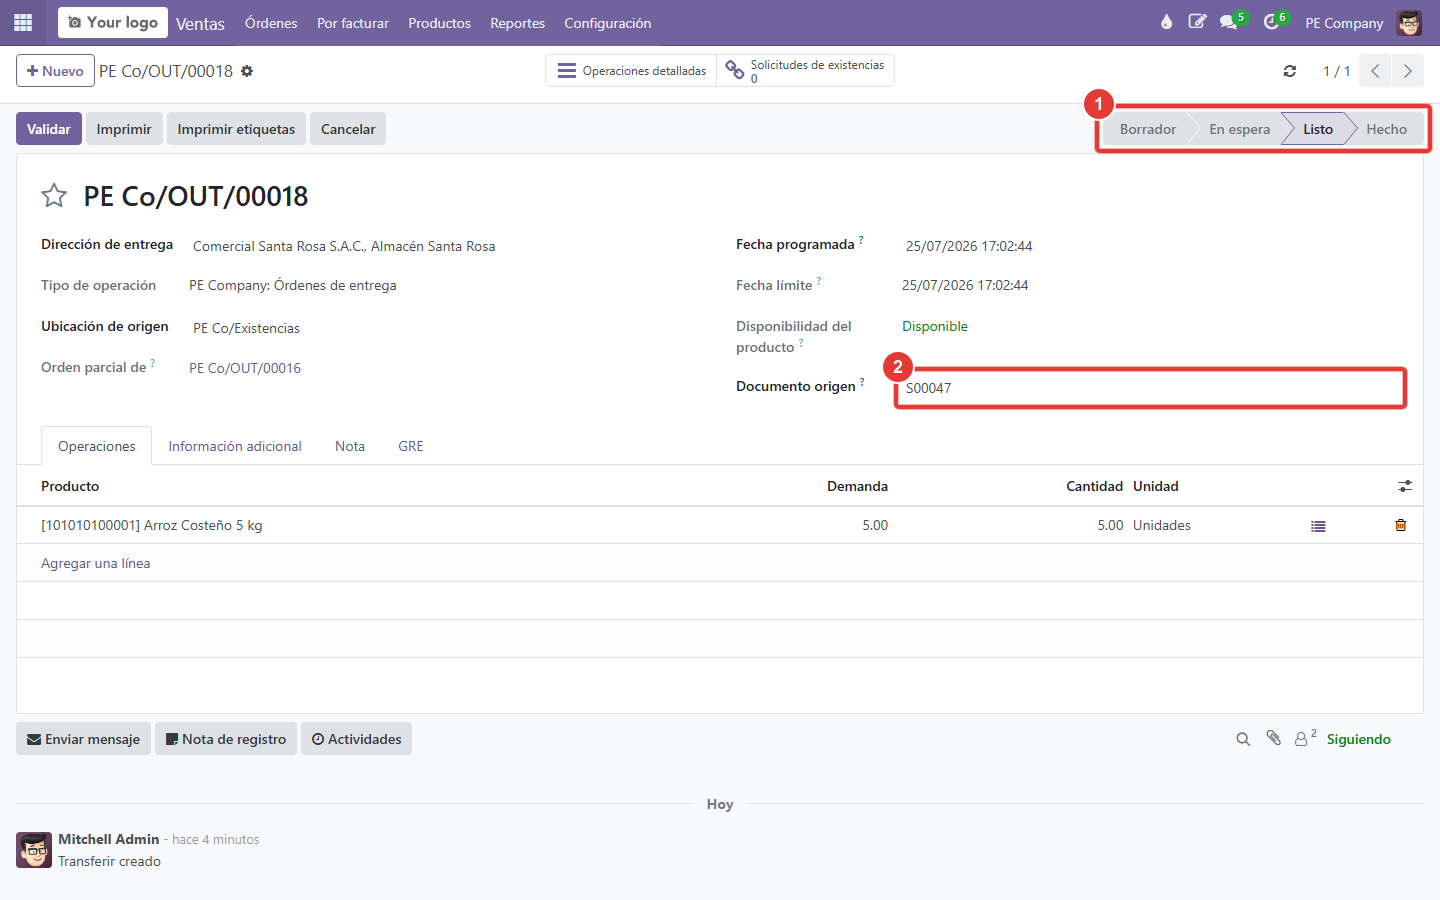Viewport: 1440px width, 900px height.
Task: Click the attachments paperclip icon
Action: pos(1274,738)
